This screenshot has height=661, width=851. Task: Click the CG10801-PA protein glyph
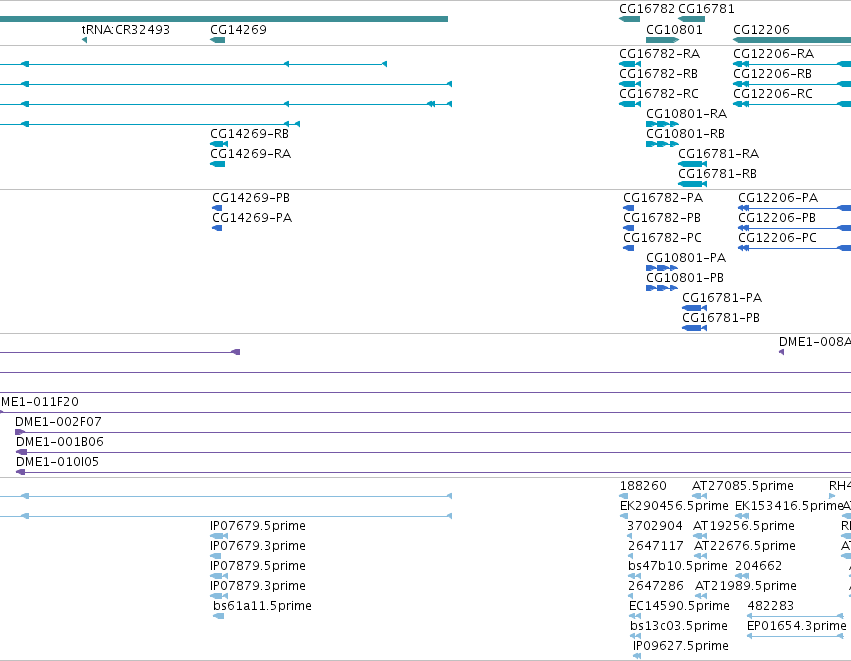(662, 268)
